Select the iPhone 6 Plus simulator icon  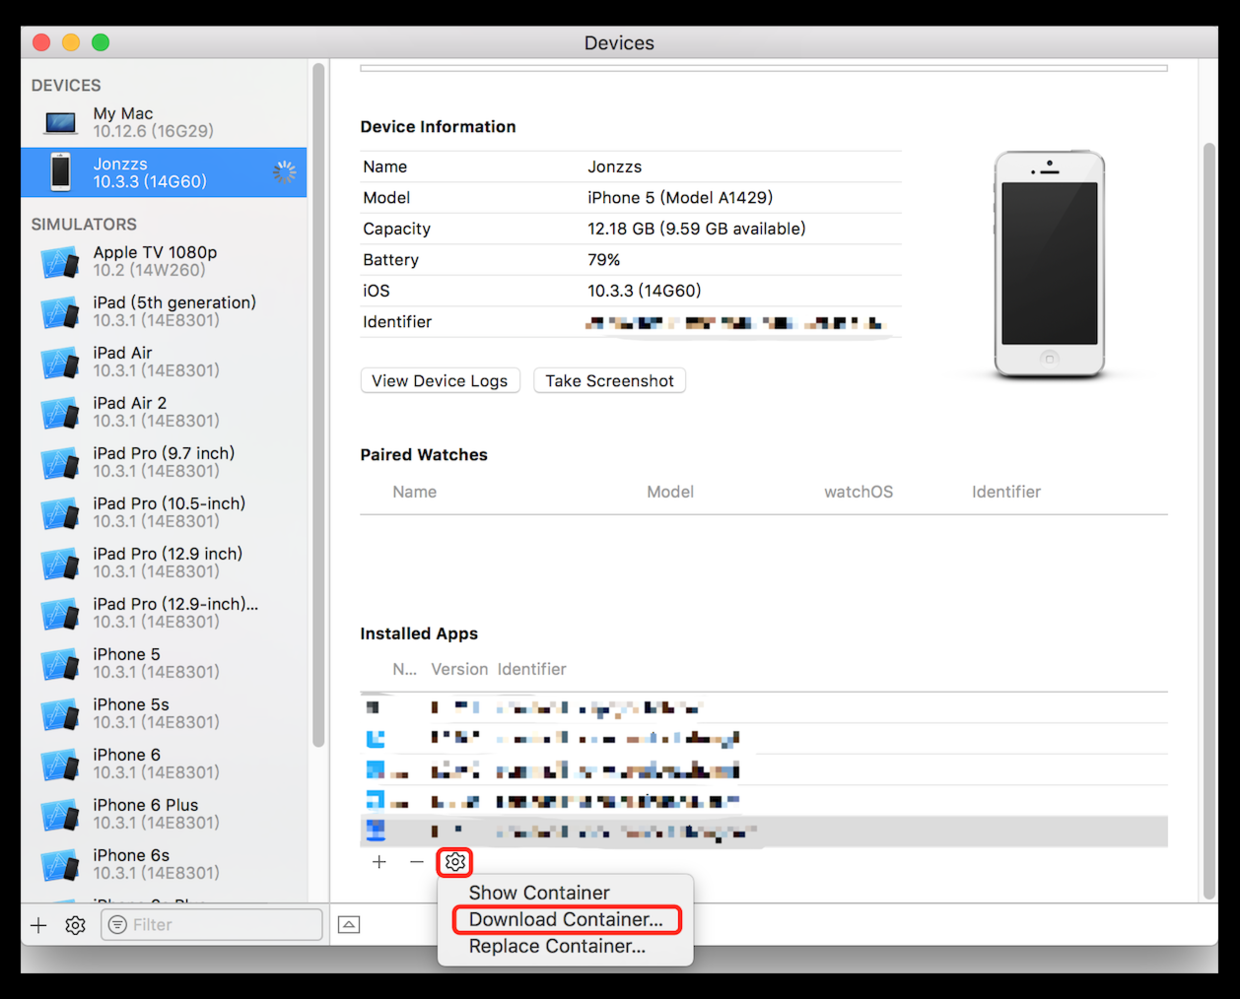(x=60, y=814)
